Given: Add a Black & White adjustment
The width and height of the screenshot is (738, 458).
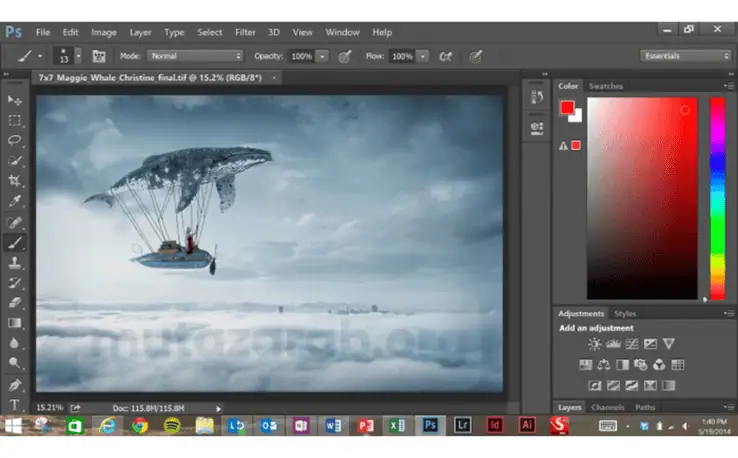Looking at the screenshot, I should pos(622,364).
